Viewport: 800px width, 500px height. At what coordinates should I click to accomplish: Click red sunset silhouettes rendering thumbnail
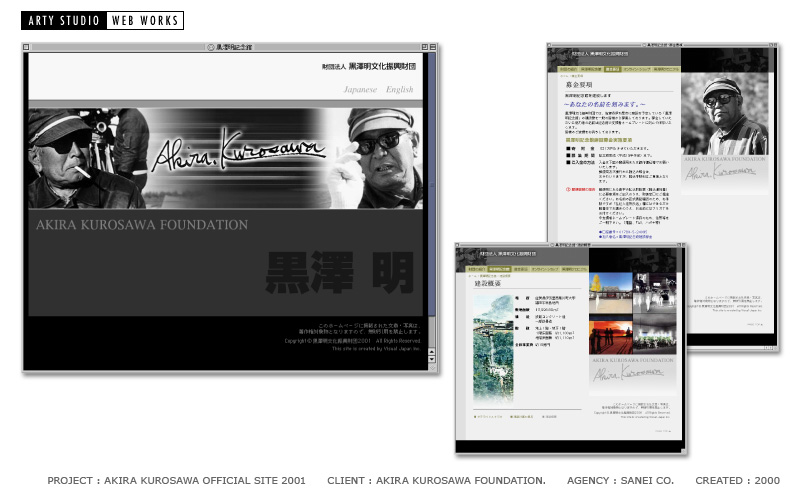click(x=611, y=334)
